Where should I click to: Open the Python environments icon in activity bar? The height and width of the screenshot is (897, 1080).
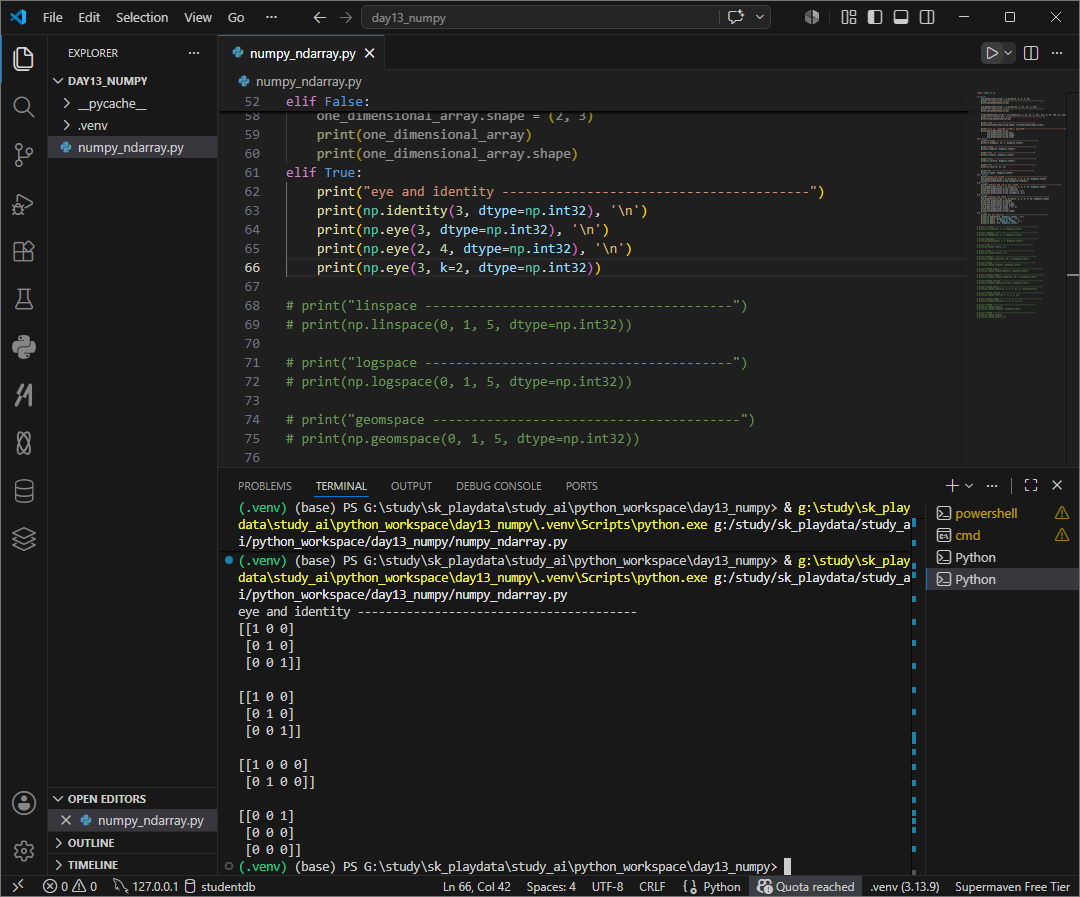[x=23, y=347]
